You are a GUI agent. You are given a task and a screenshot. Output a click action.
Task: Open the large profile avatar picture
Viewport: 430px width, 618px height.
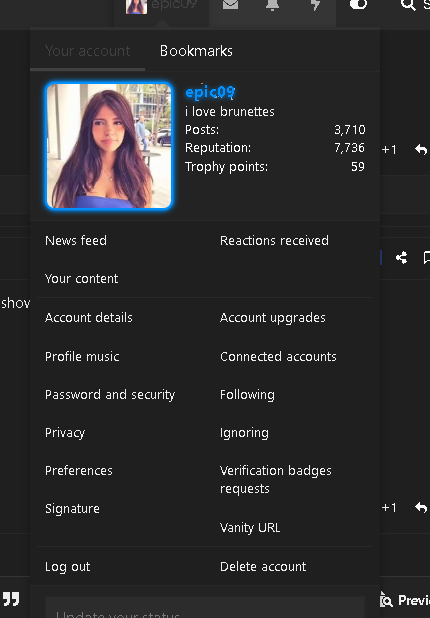coord(109,146)
